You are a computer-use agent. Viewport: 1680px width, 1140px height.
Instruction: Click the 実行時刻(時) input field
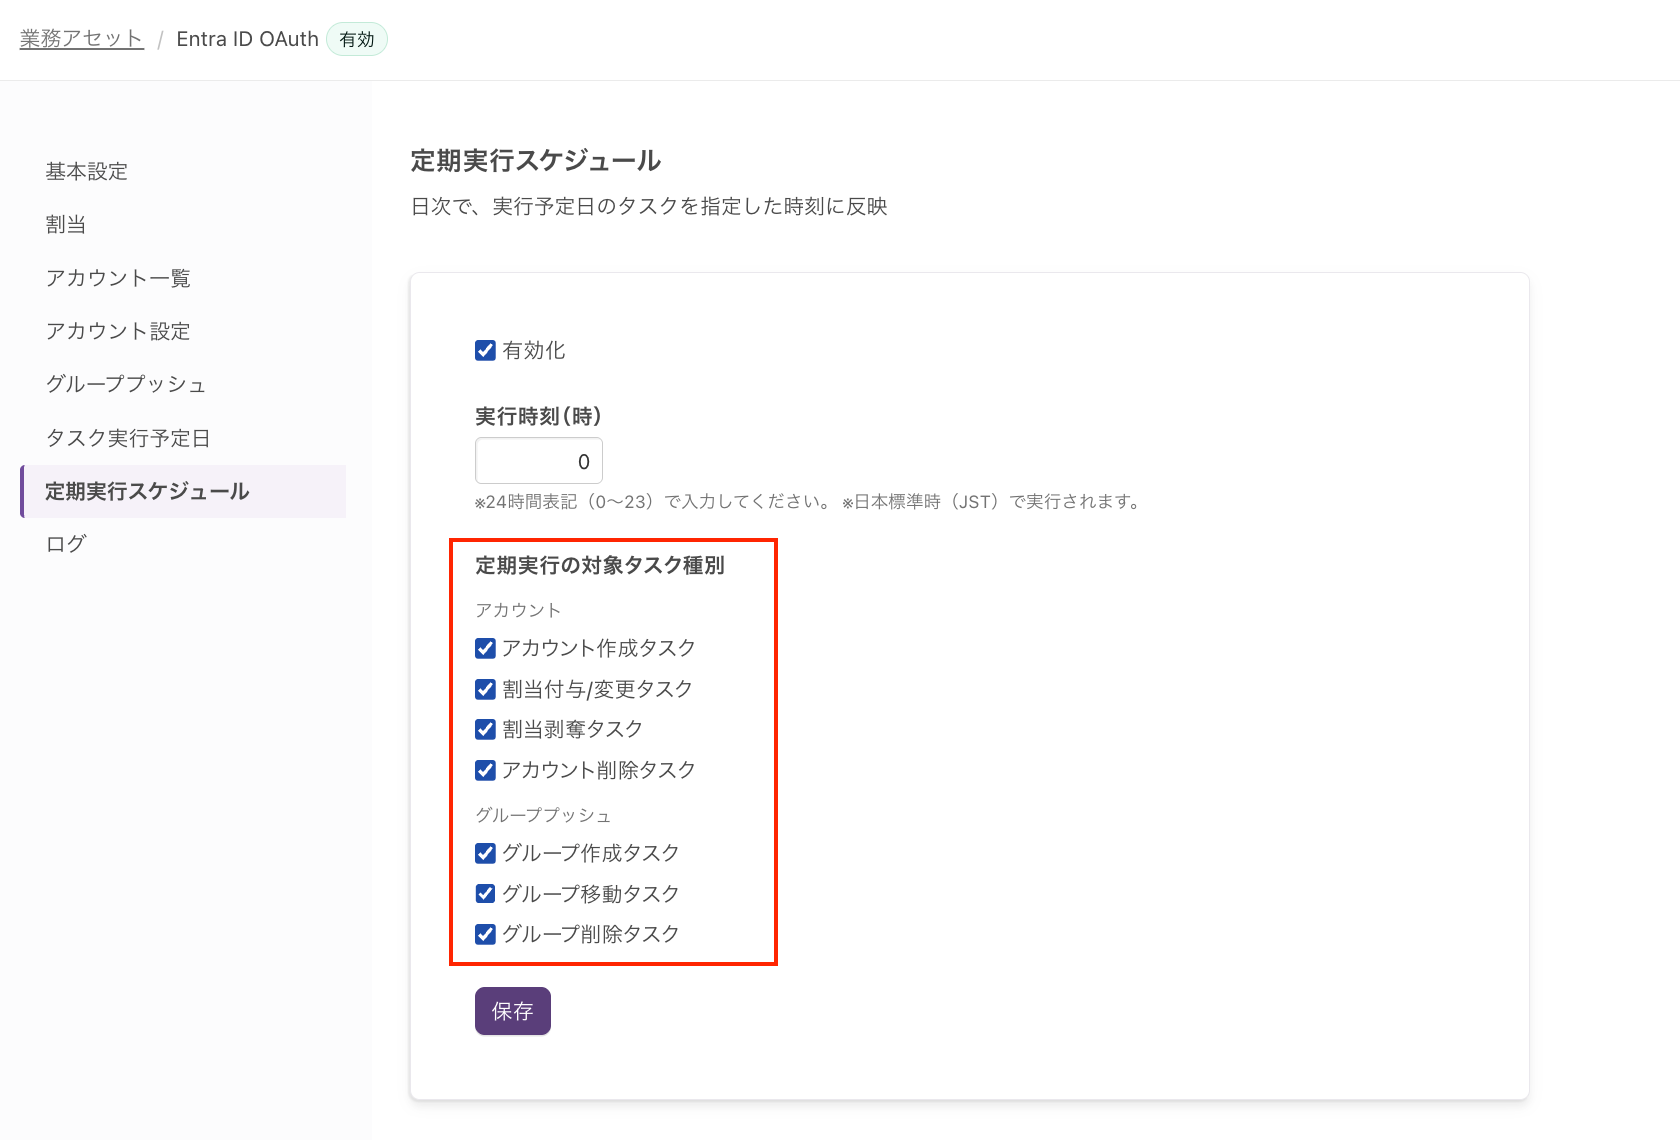coord(538,461)
